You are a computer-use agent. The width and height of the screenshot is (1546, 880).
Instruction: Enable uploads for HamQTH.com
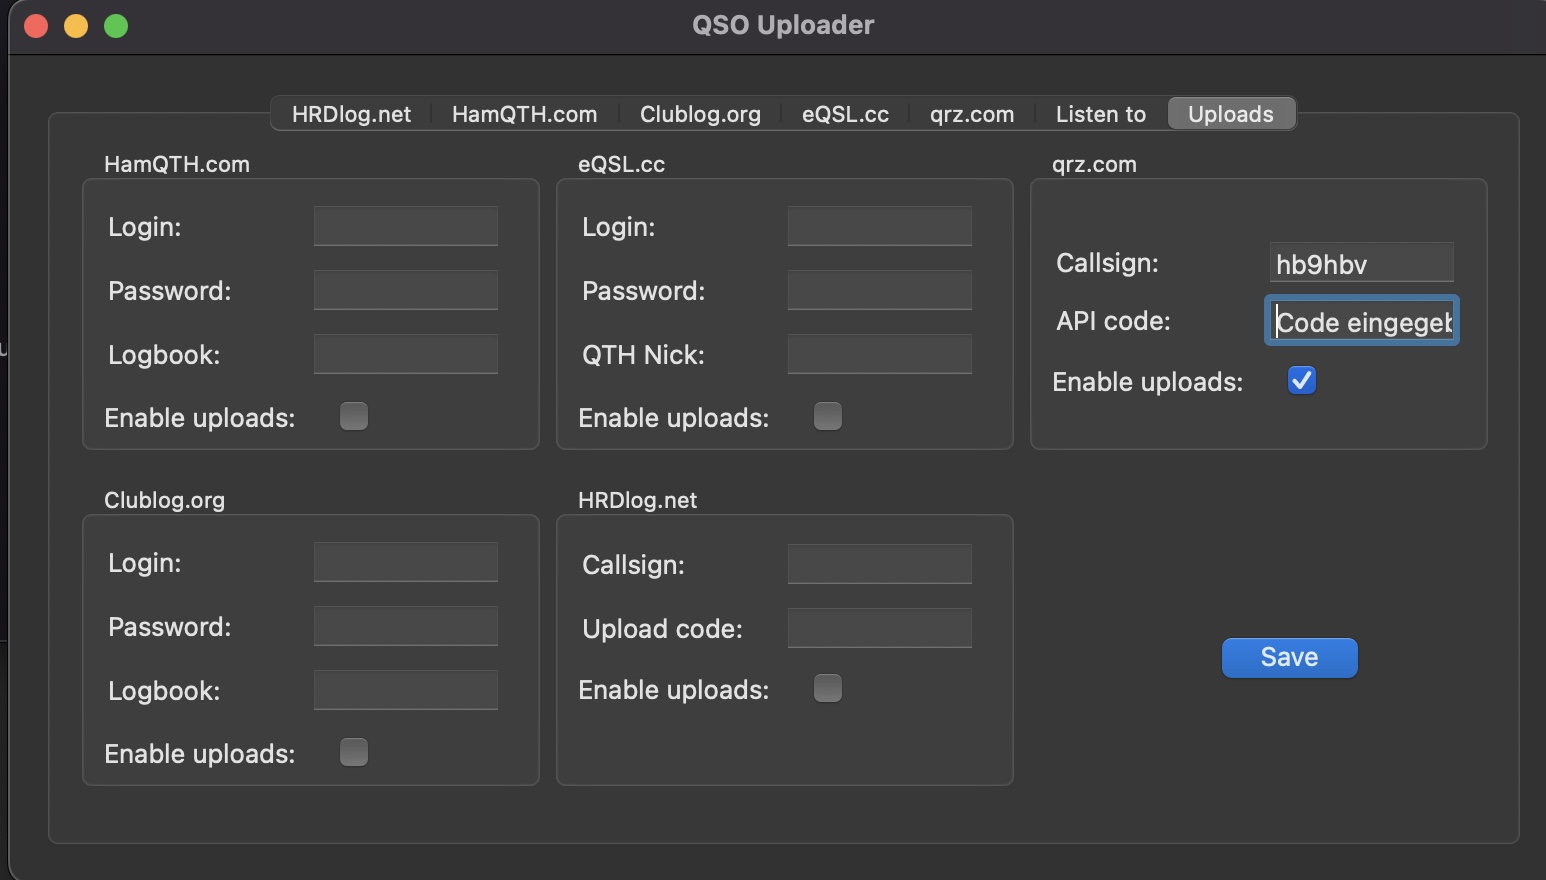coord(354,416)
